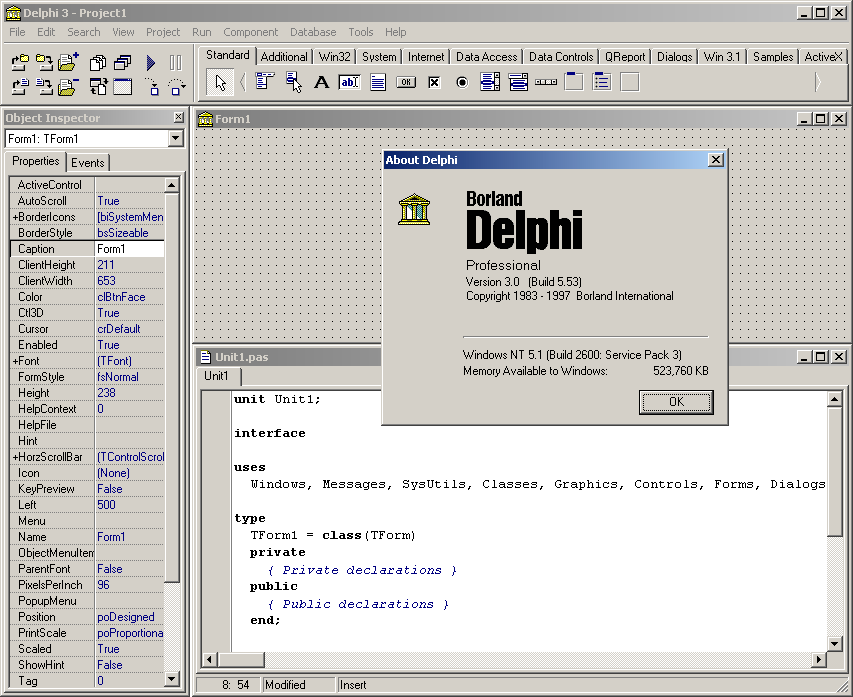Click the Open Project speedbar icon

20,63
